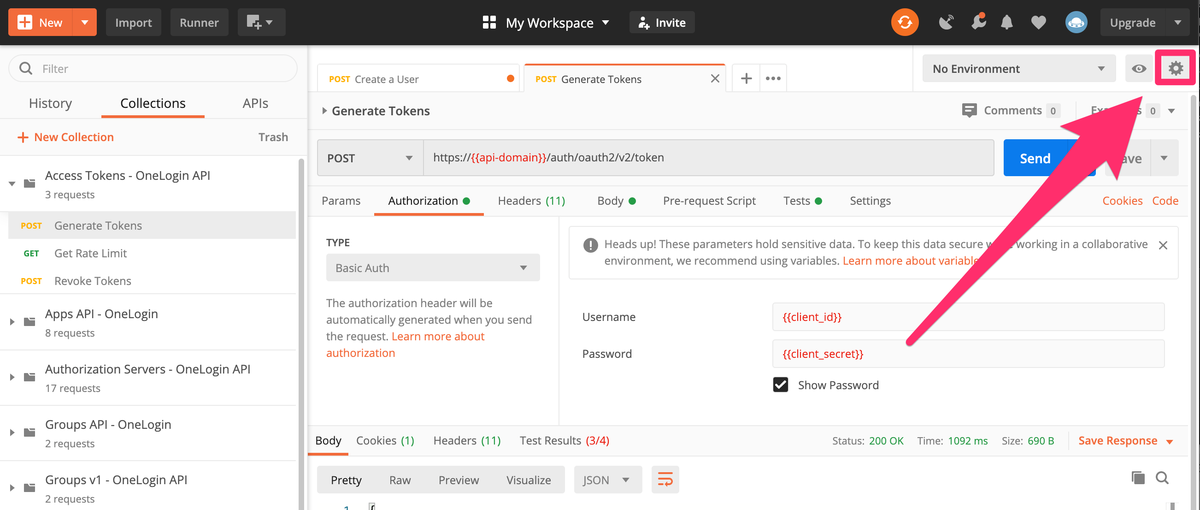Open request Settings tab
Screen dimensions: 1200x510
[870, 201]
